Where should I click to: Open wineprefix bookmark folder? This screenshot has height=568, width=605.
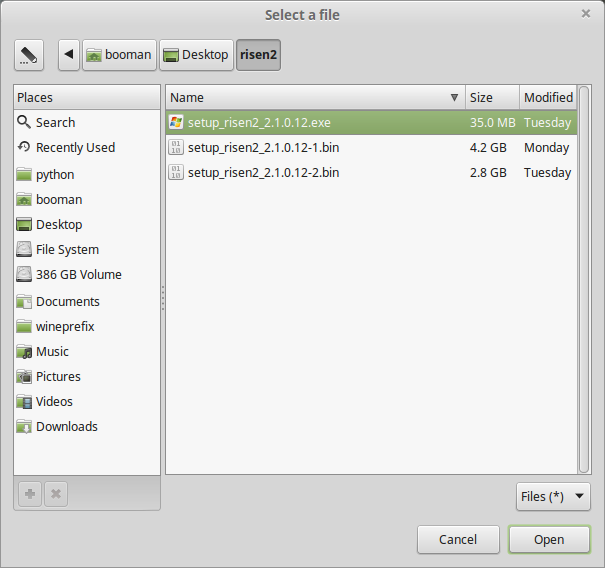tap(87, 326)
